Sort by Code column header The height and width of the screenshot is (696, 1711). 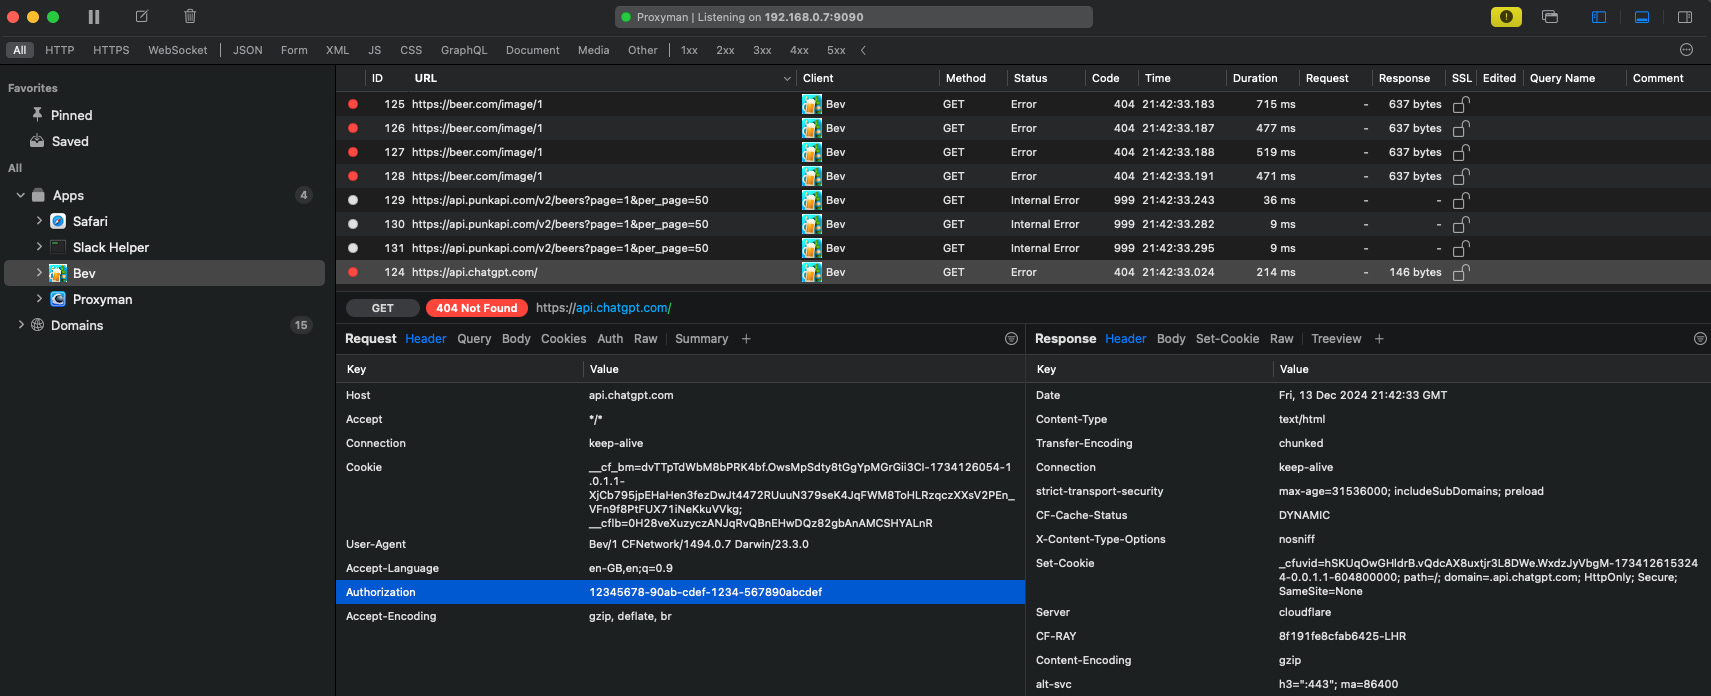click(x=1105, y=78)
